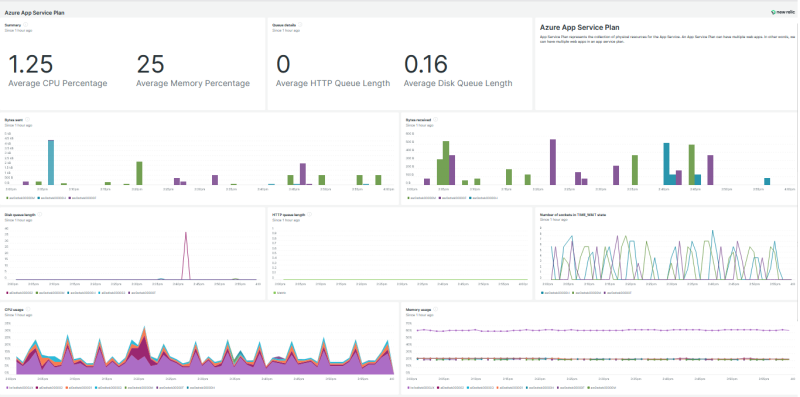Open info icon beside Memory usage title
800x397 pixels.
point(435,309)
